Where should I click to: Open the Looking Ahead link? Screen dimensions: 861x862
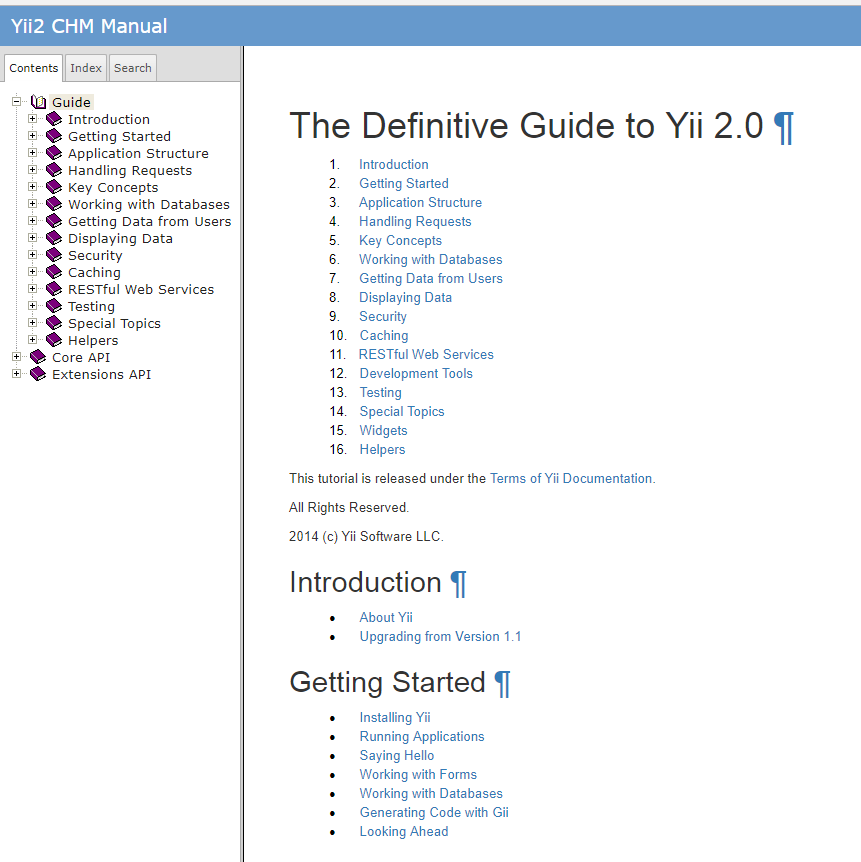coord(404,831)
